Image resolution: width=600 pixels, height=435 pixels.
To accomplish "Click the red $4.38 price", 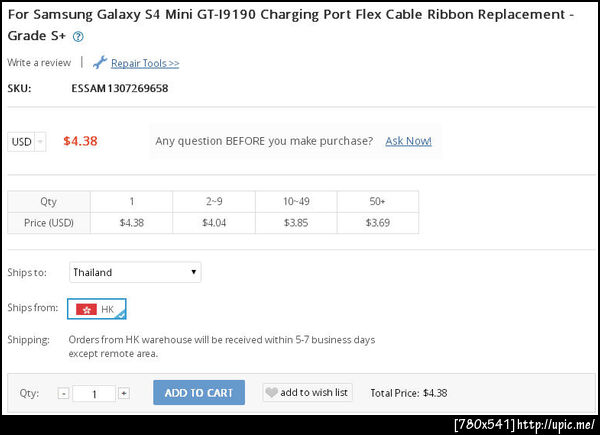I will tap(80, 141).
